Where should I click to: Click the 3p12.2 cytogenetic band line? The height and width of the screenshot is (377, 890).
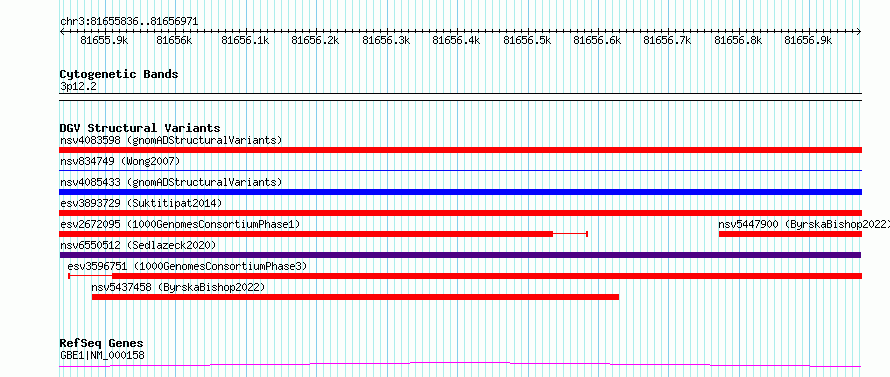[460, 97]
